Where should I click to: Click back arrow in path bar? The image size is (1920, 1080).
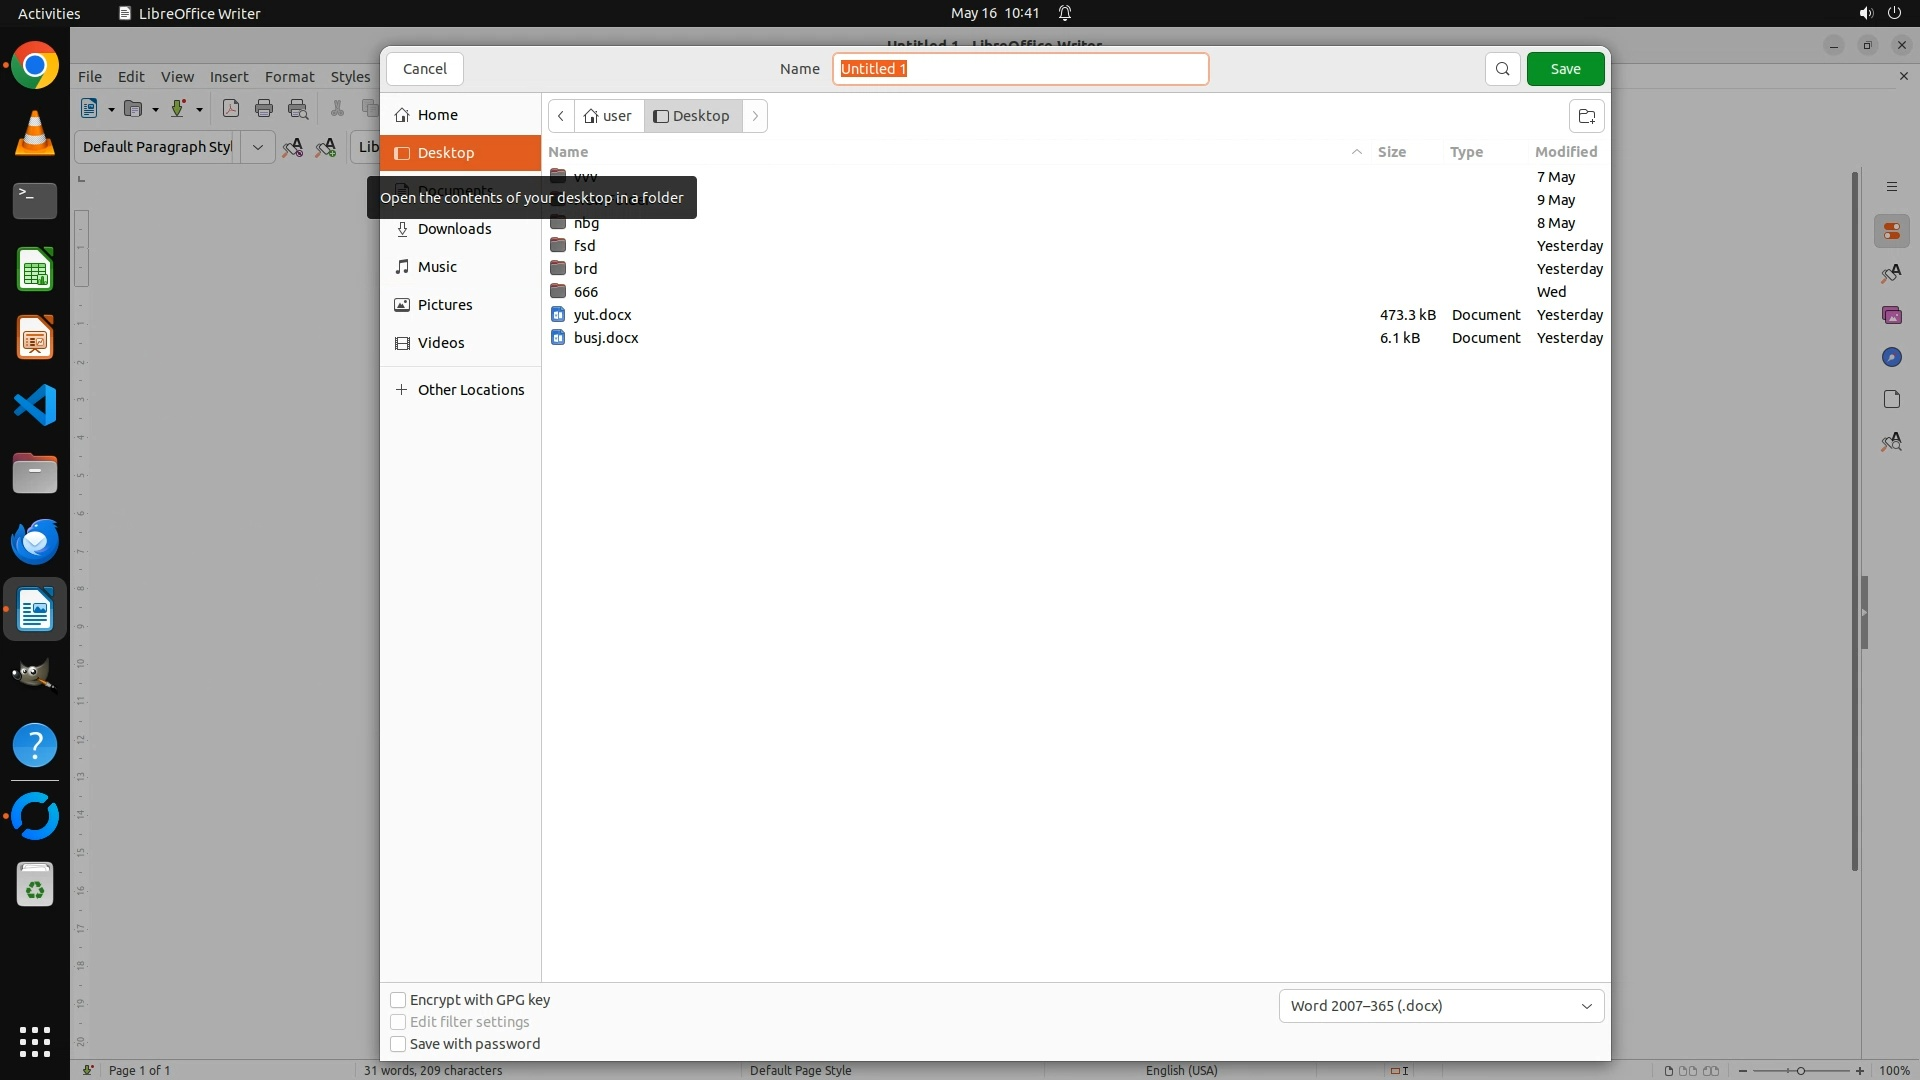(x=561, y=116)
